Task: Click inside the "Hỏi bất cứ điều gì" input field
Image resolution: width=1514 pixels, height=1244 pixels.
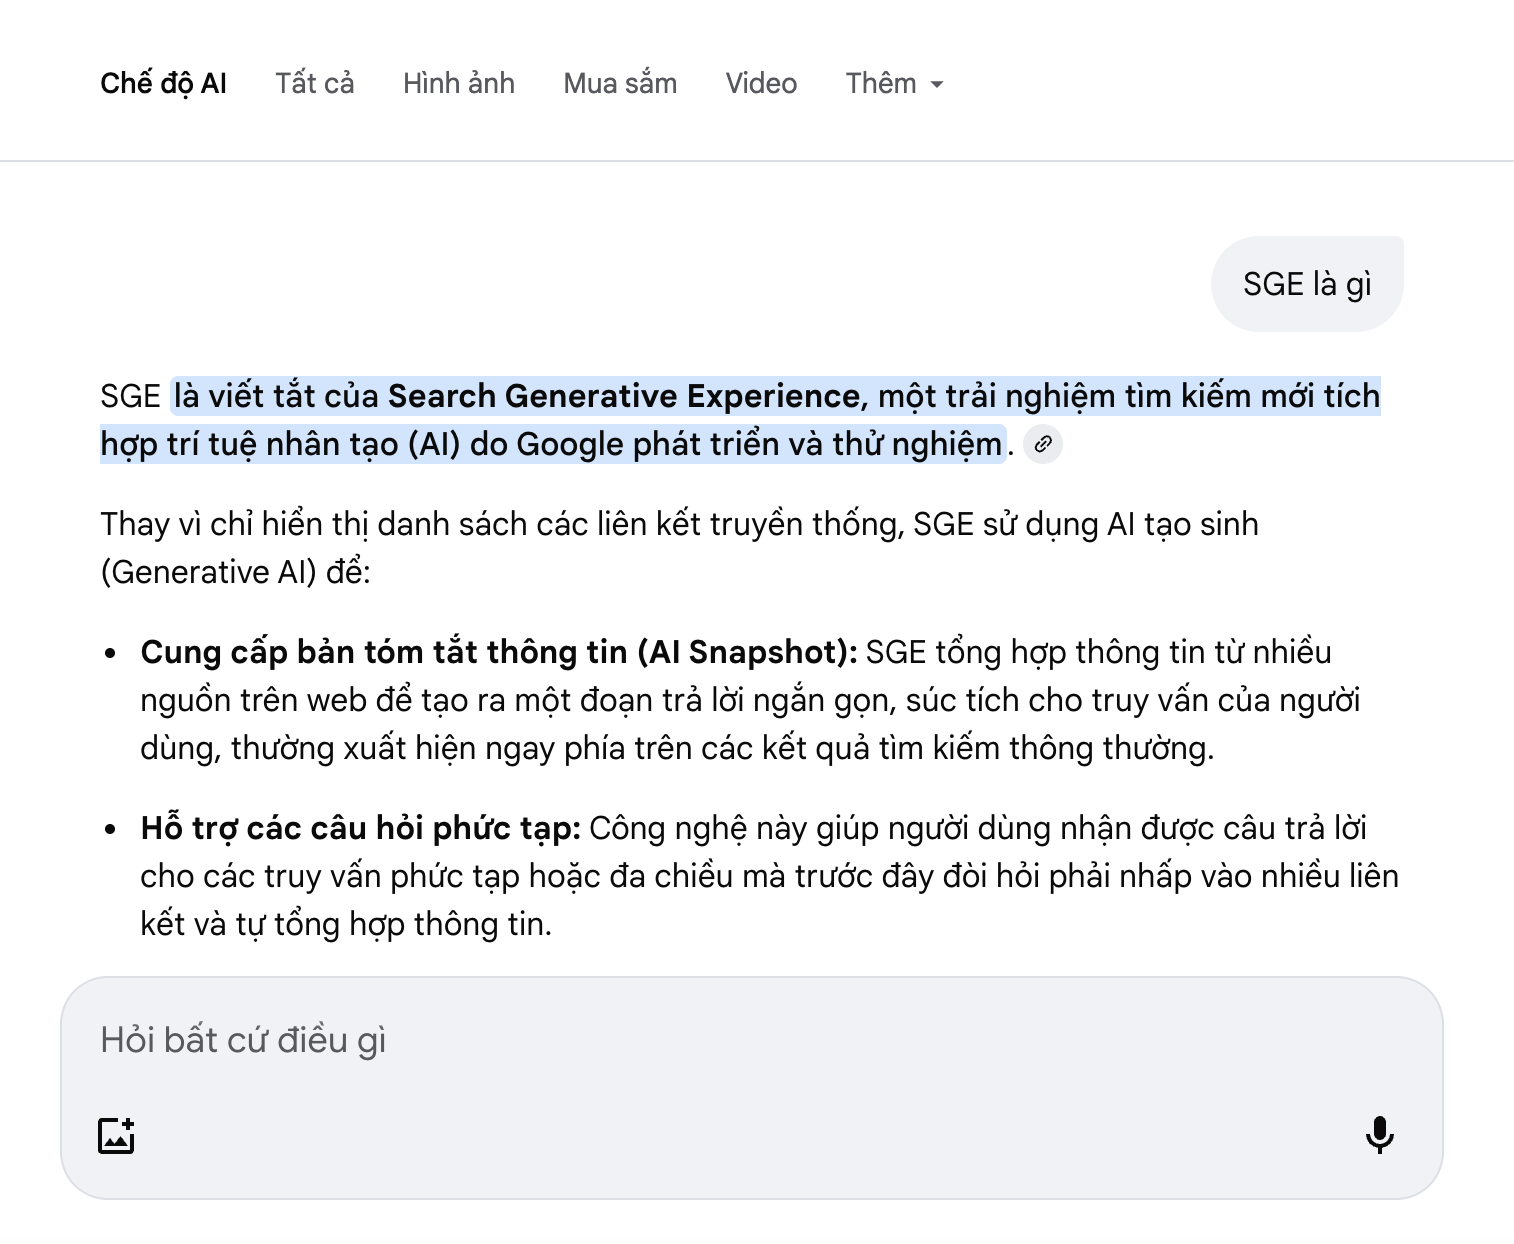Action: pos(600,1040)
